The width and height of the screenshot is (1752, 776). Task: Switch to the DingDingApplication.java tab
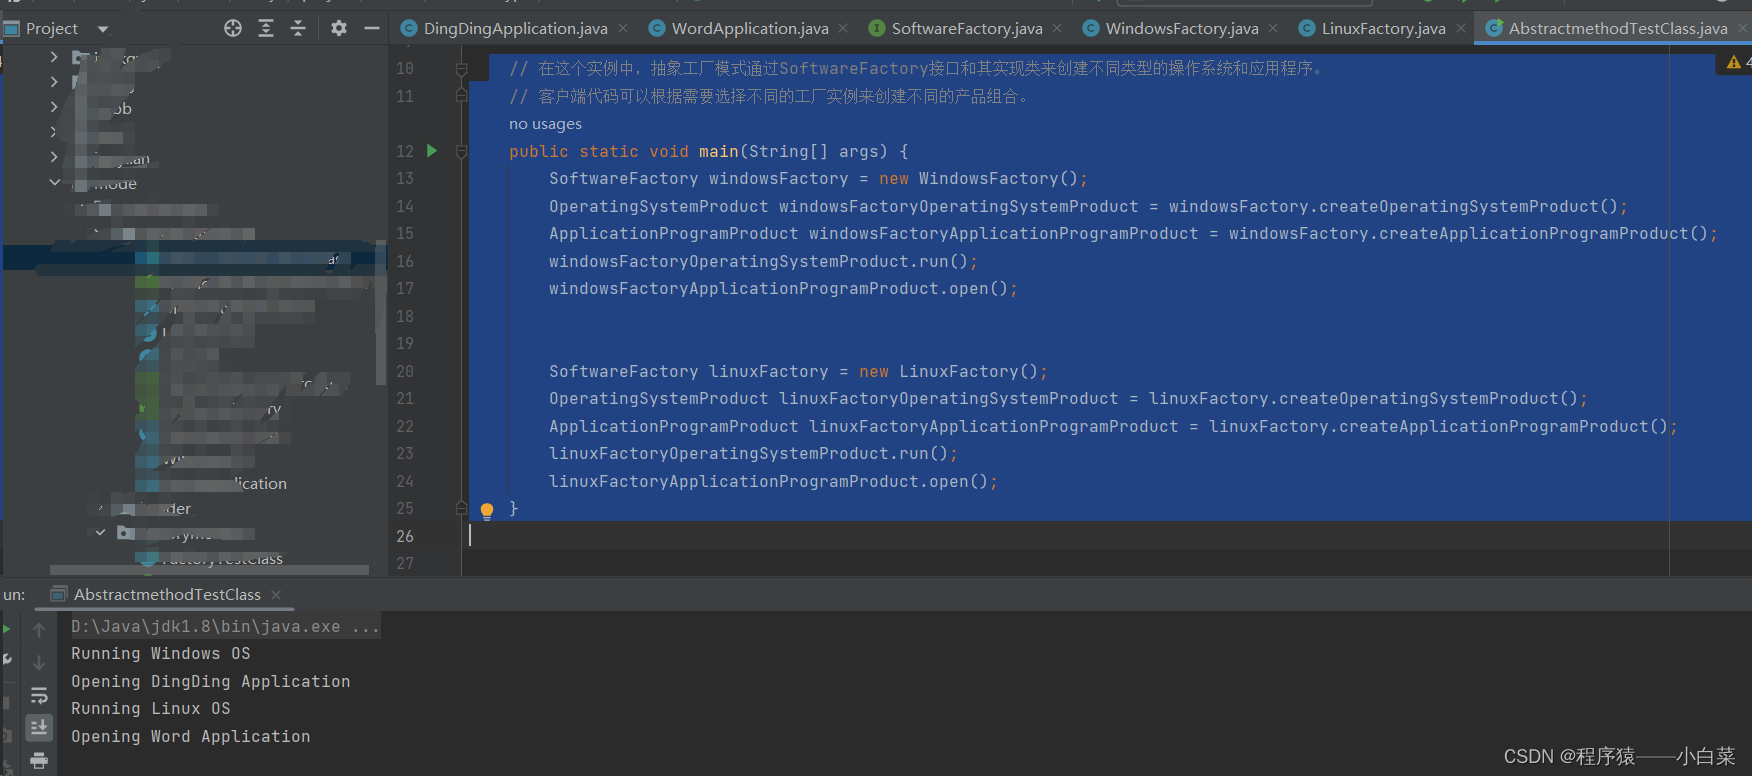(506, 28)
